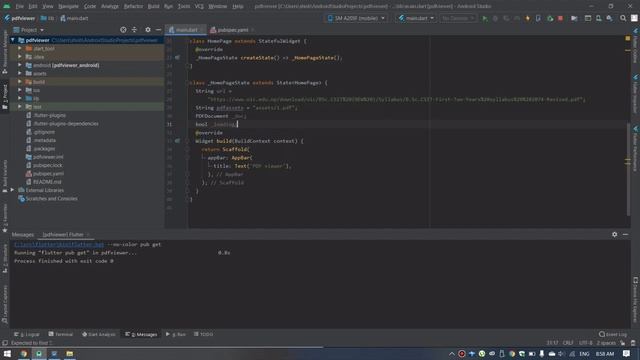The image size is (640, 360).
Task: Open the 6: Logcat tool window button
Action: coord(27,334)
